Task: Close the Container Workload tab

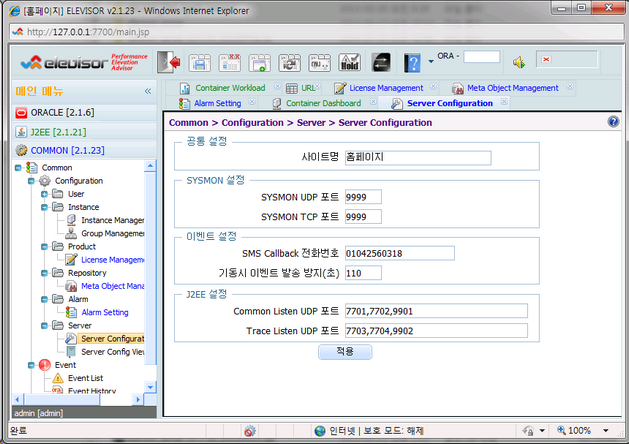Action: point(277,86)
